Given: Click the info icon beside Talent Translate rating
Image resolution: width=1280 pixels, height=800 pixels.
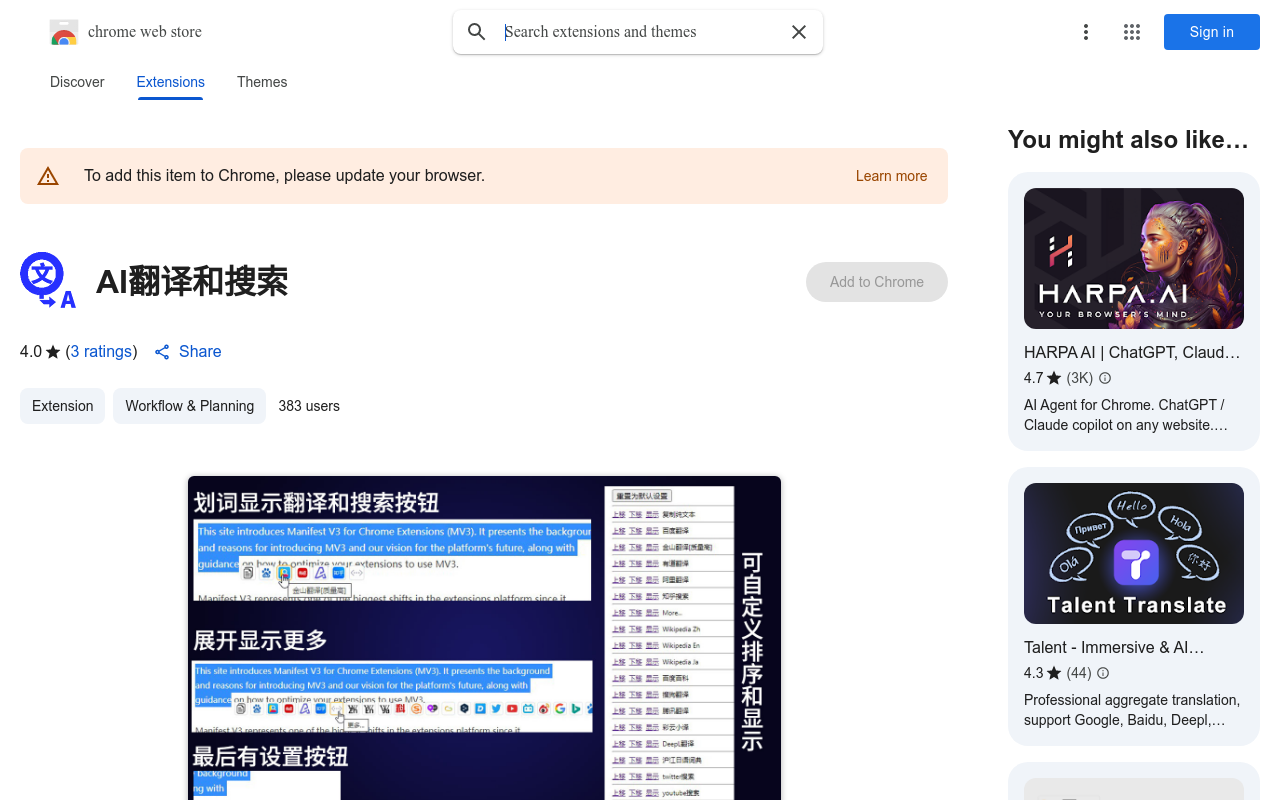Looking at the screenshot, I should (1102, 673).
